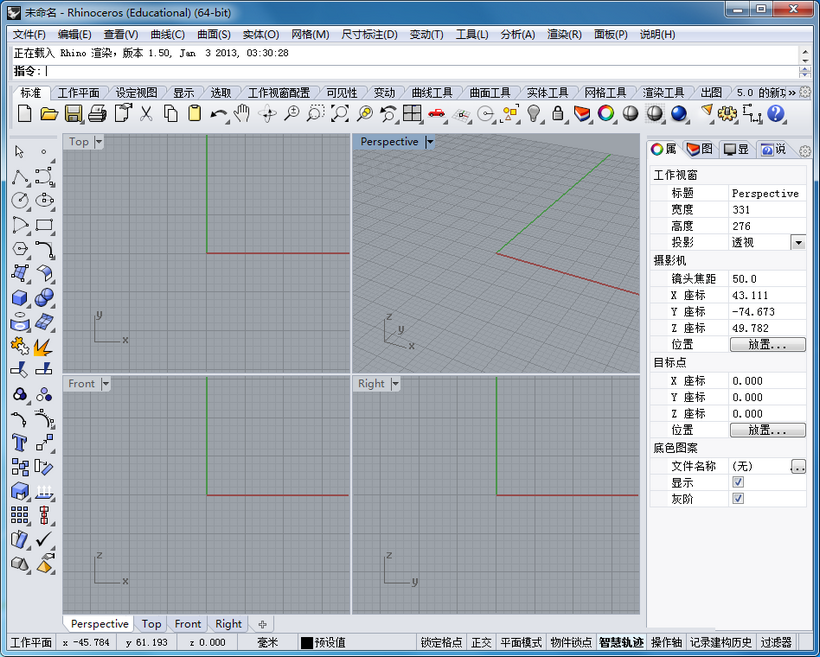820x657 pixels.
Task: Select the Polyline tool in the sidebar
Action: pyautogui.click(x=19, y=178)
